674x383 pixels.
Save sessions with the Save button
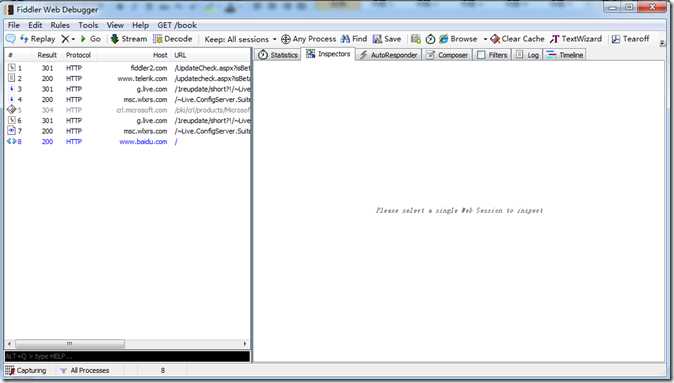pos(387,39)
